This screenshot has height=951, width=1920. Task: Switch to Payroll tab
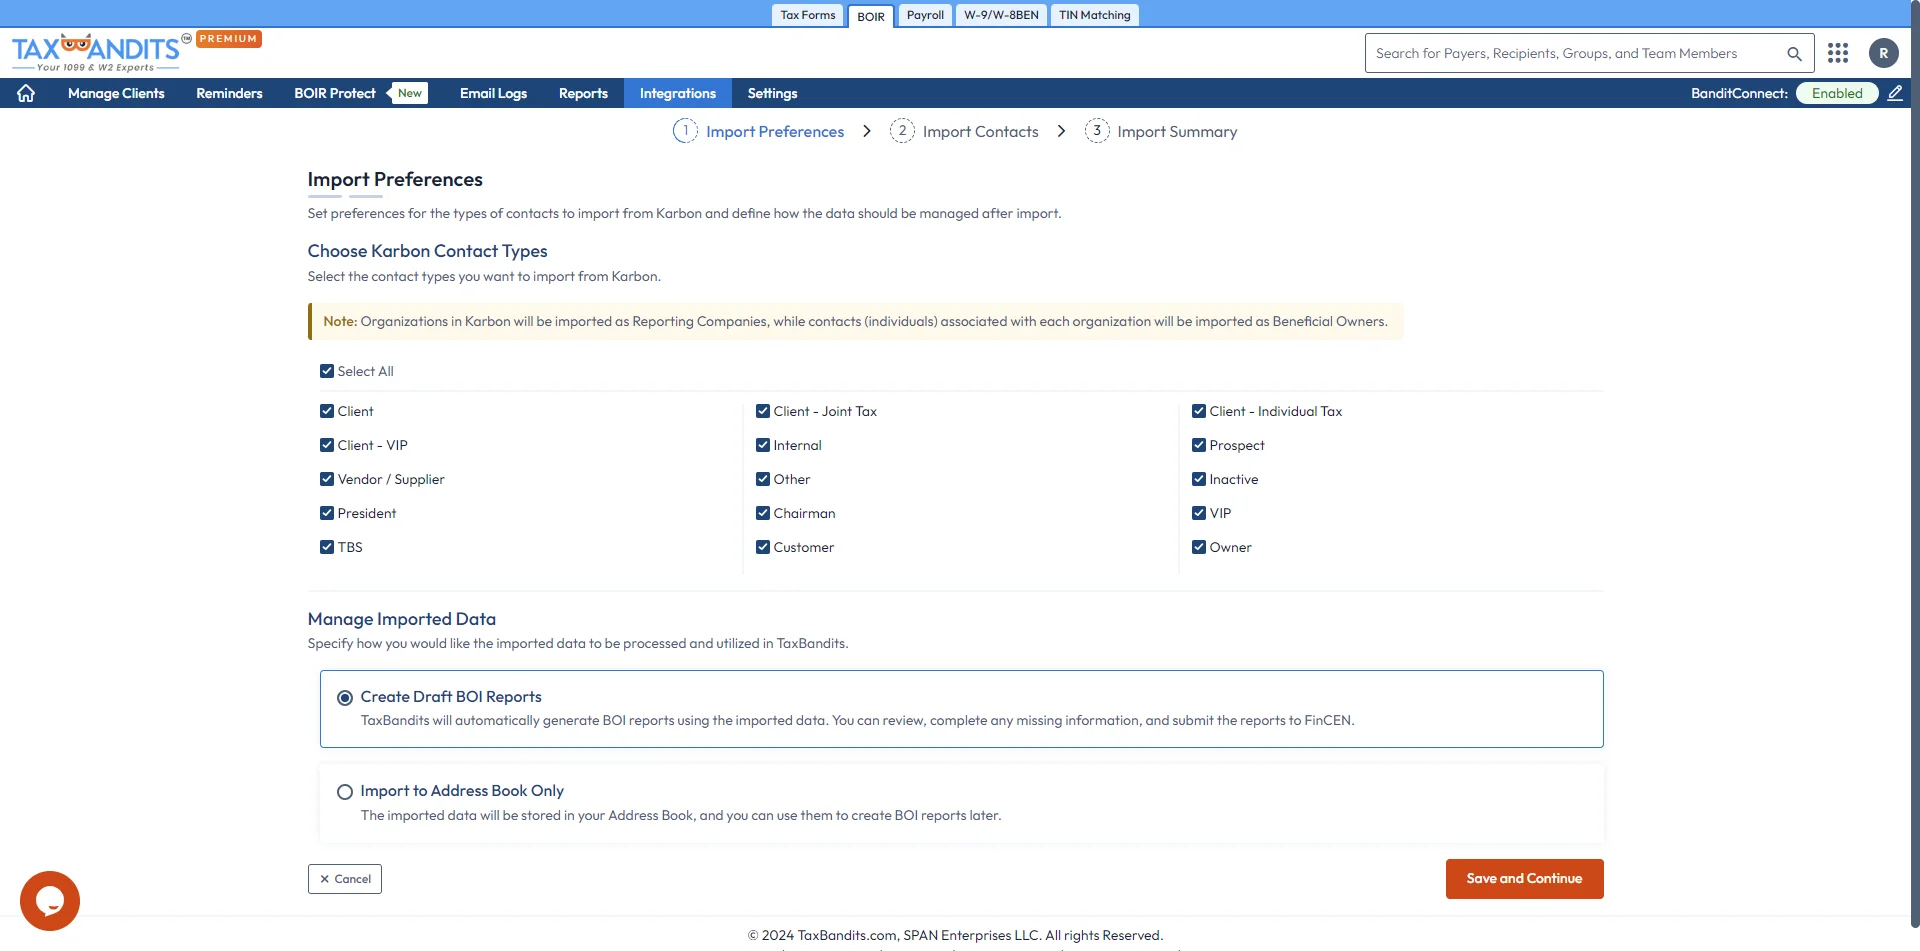pos(925,15)
